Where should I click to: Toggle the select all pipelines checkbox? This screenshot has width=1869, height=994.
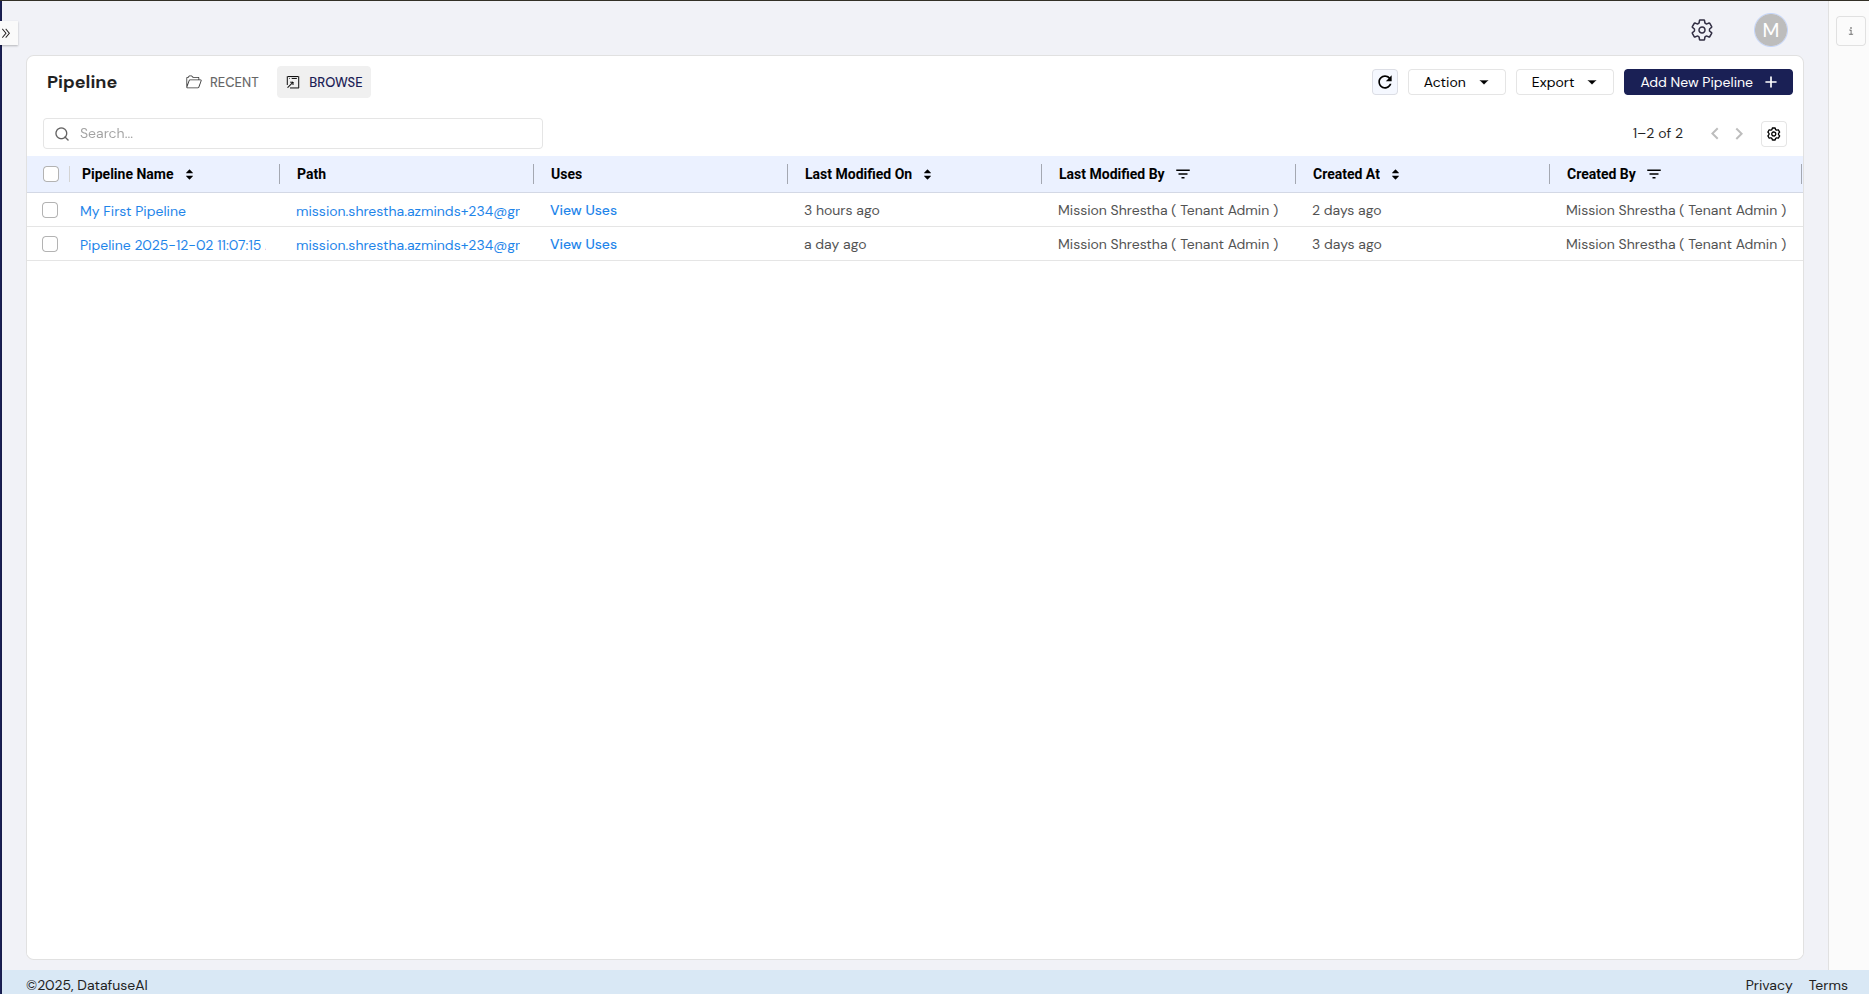coord(51,174)
